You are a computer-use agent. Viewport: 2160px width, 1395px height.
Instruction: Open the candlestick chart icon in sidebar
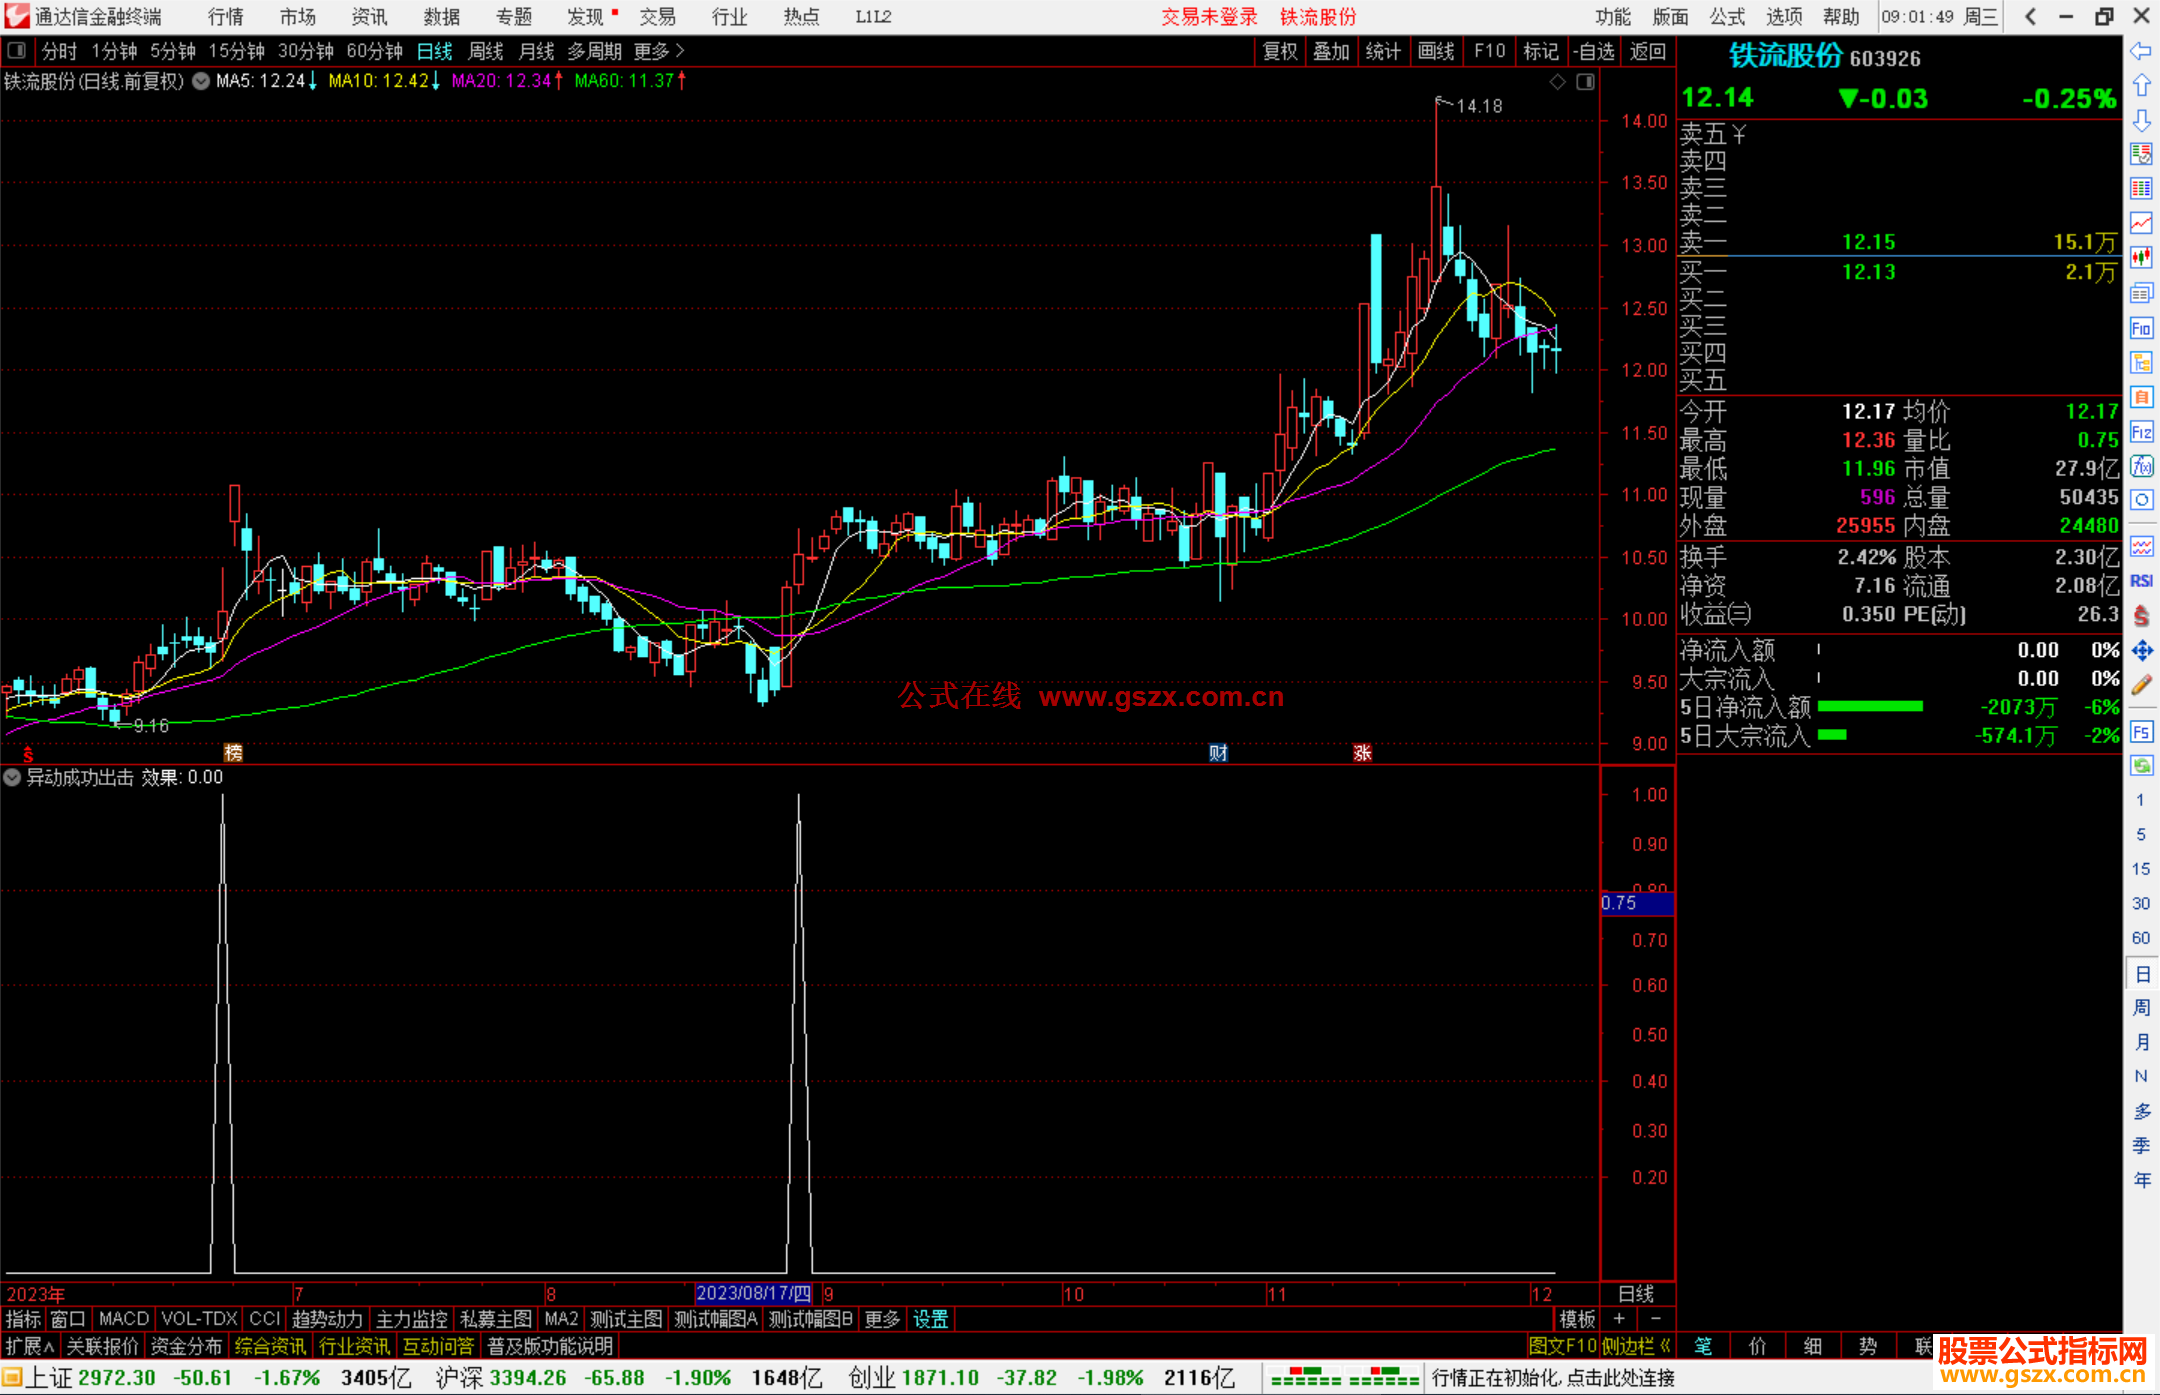pyautogui.click(x=2141, y=258)
